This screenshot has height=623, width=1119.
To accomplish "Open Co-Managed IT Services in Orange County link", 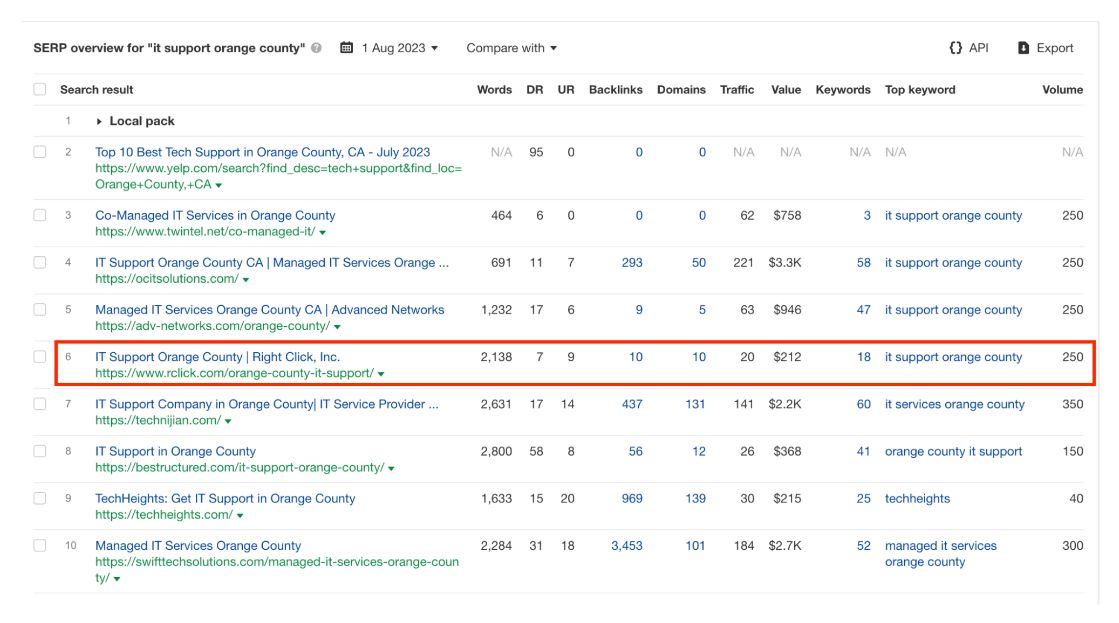I will click(215, 215).
